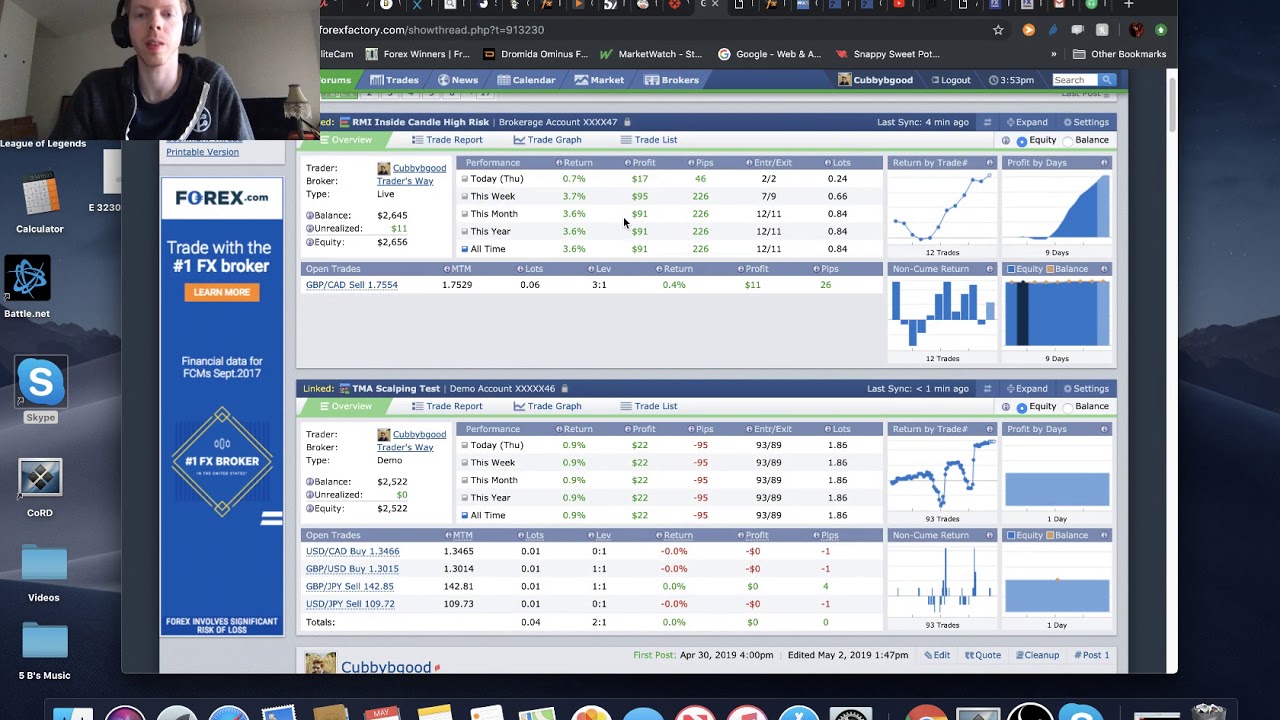Screen dimensions: 1280x720
Task: Click the browser address bar URL
Action: (x=432, y=30)
